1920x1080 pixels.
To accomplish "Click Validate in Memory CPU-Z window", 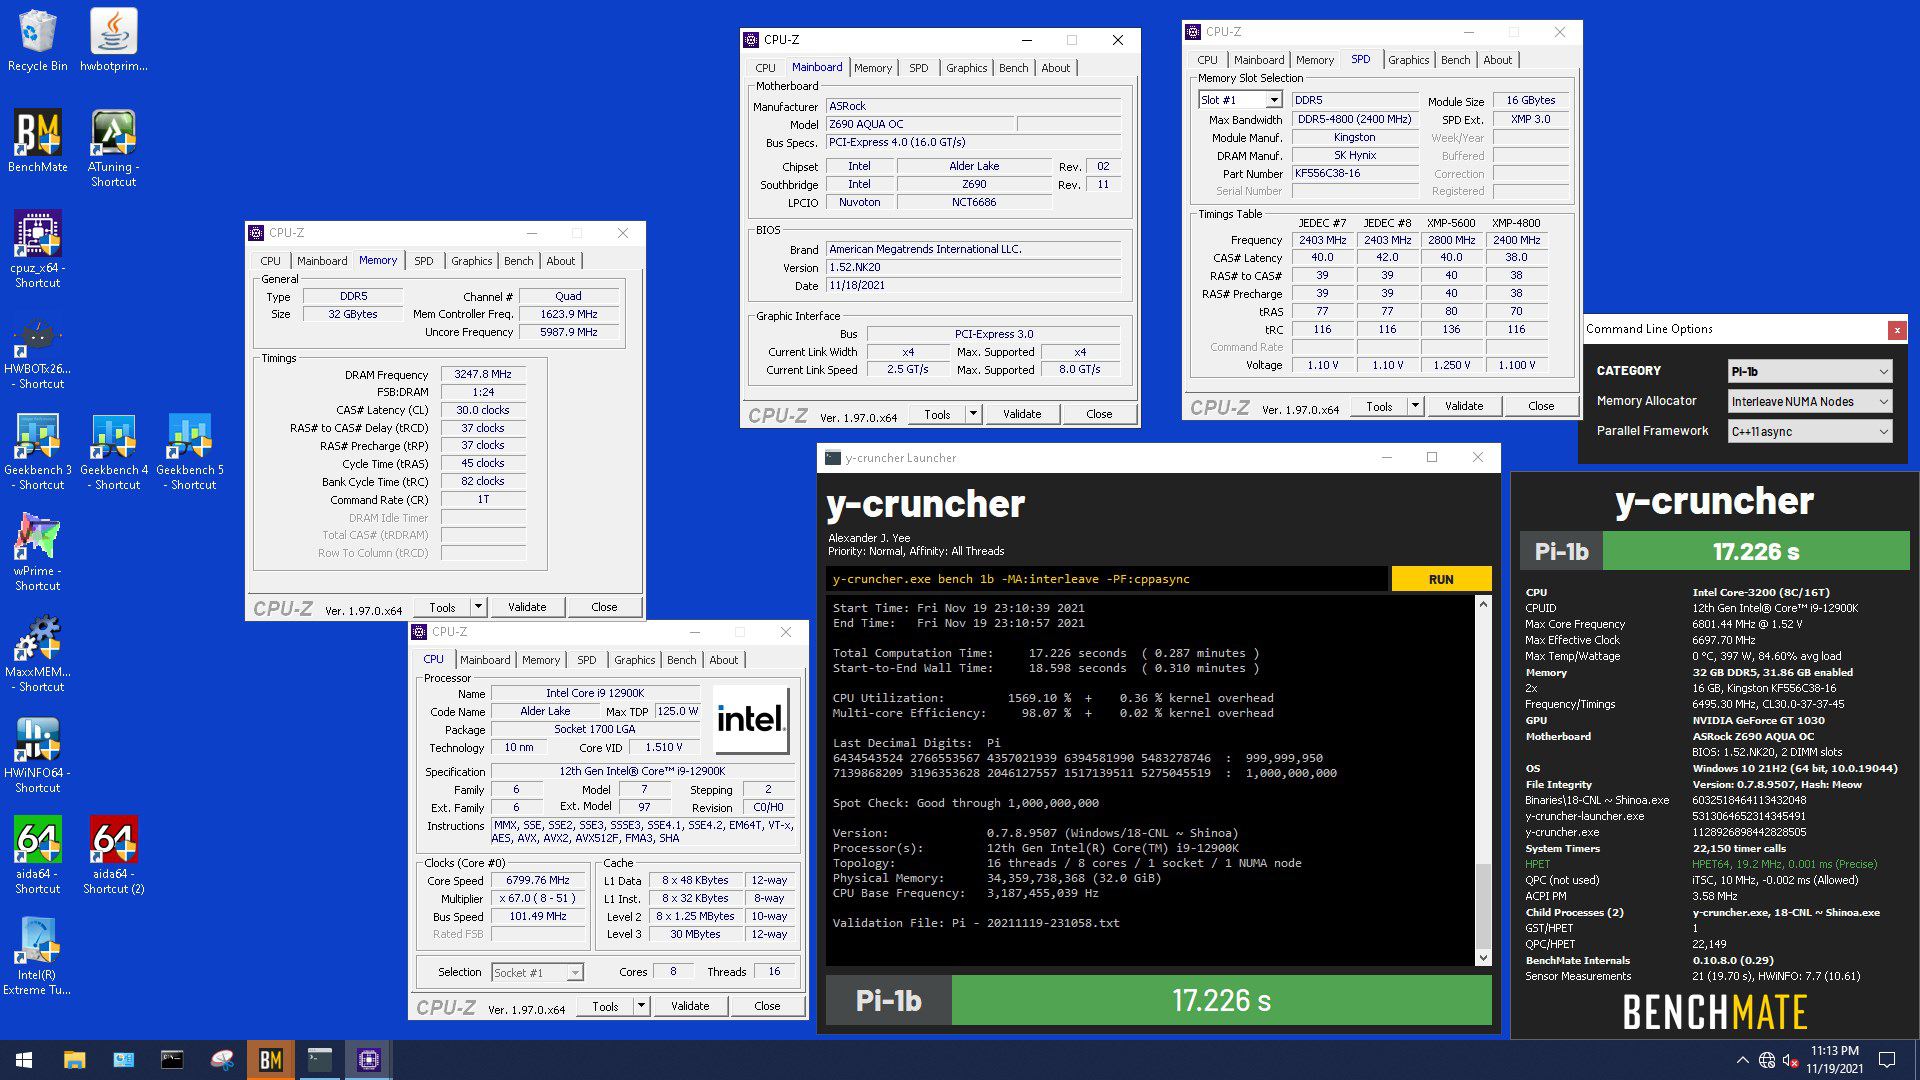I will (x=527, y=607).
